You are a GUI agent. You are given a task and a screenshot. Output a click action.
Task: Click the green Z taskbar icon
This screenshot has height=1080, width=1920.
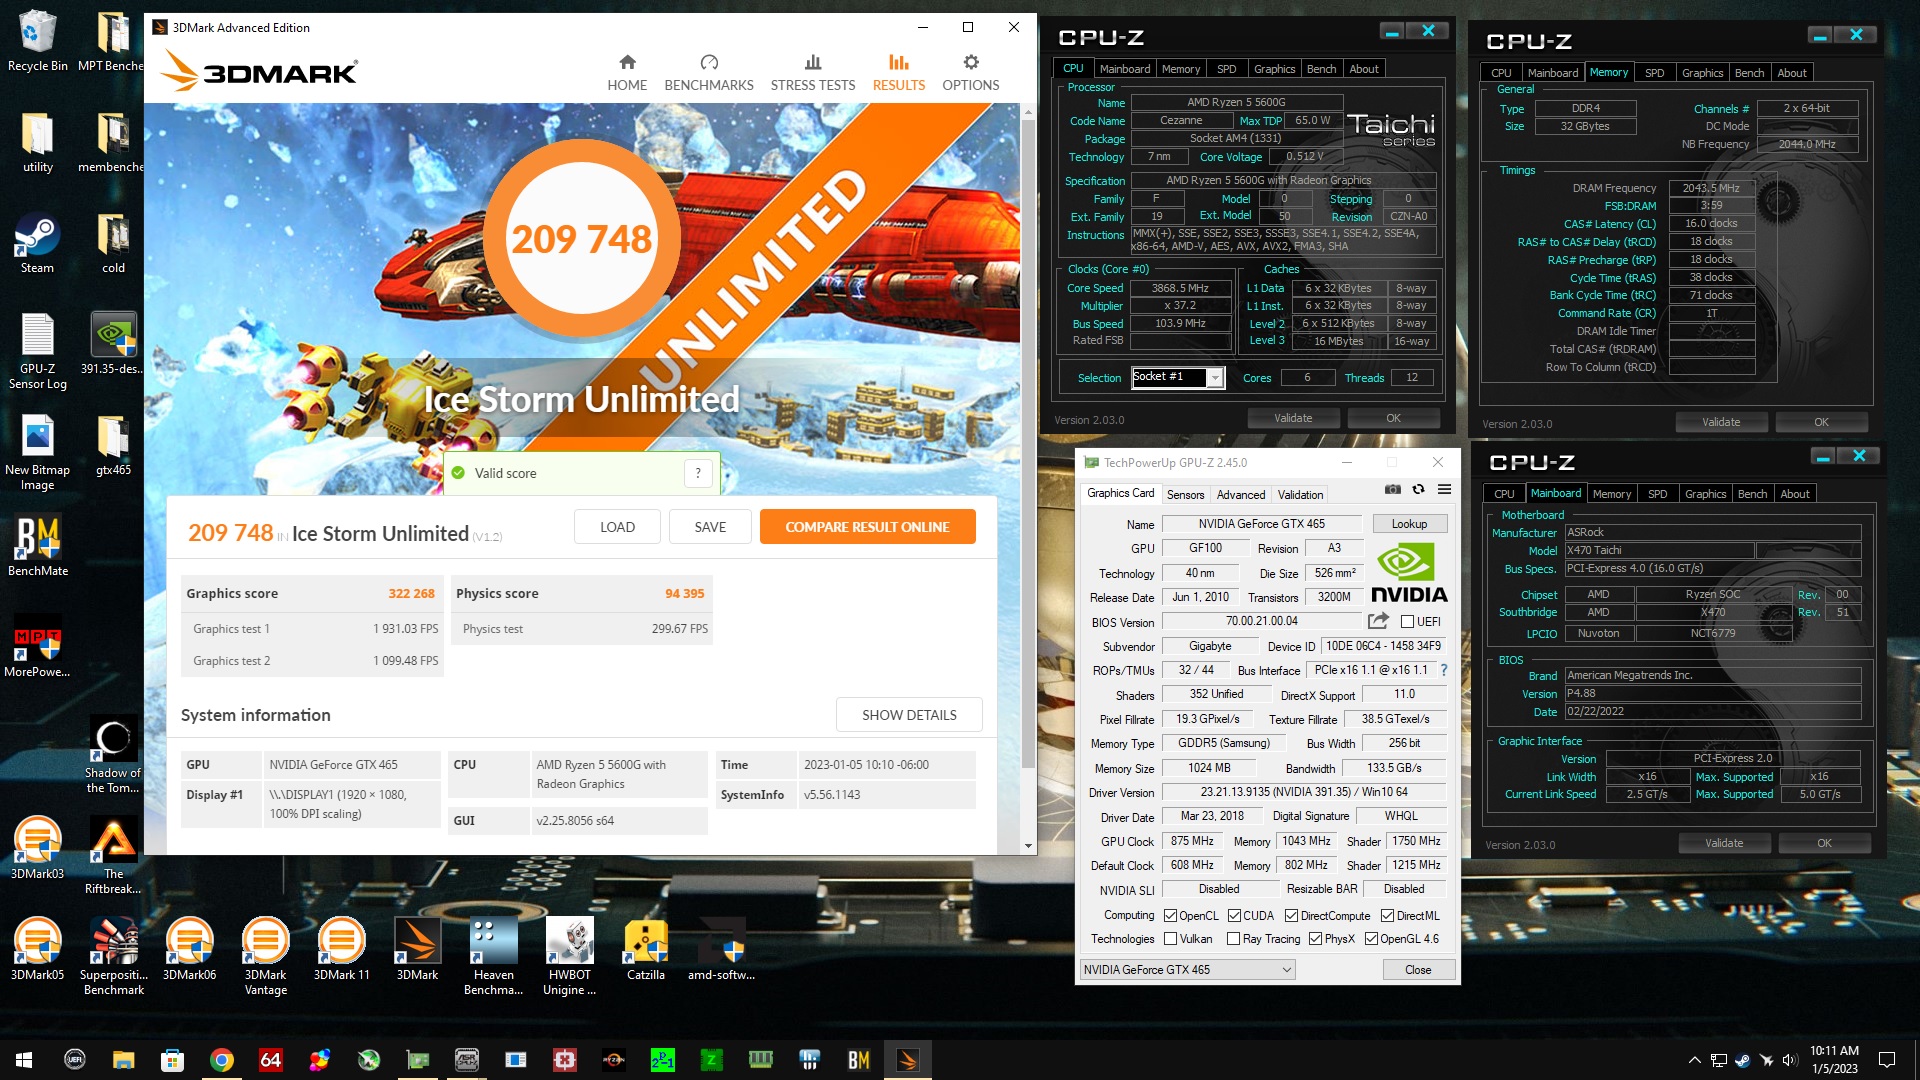pyautogui.click(x=711, y=1060)
